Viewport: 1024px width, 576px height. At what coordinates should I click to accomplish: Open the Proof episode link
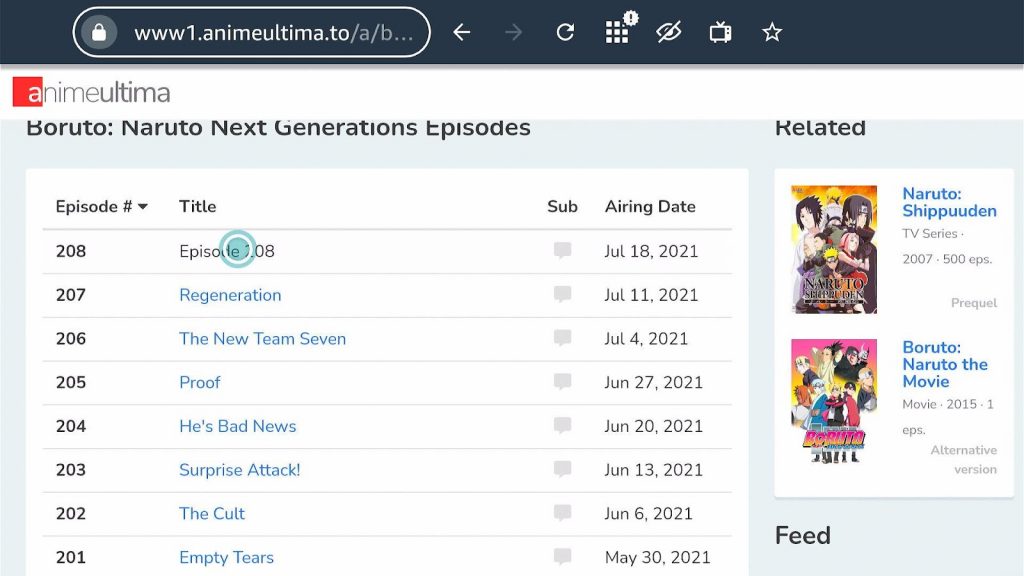pos(199,383)
